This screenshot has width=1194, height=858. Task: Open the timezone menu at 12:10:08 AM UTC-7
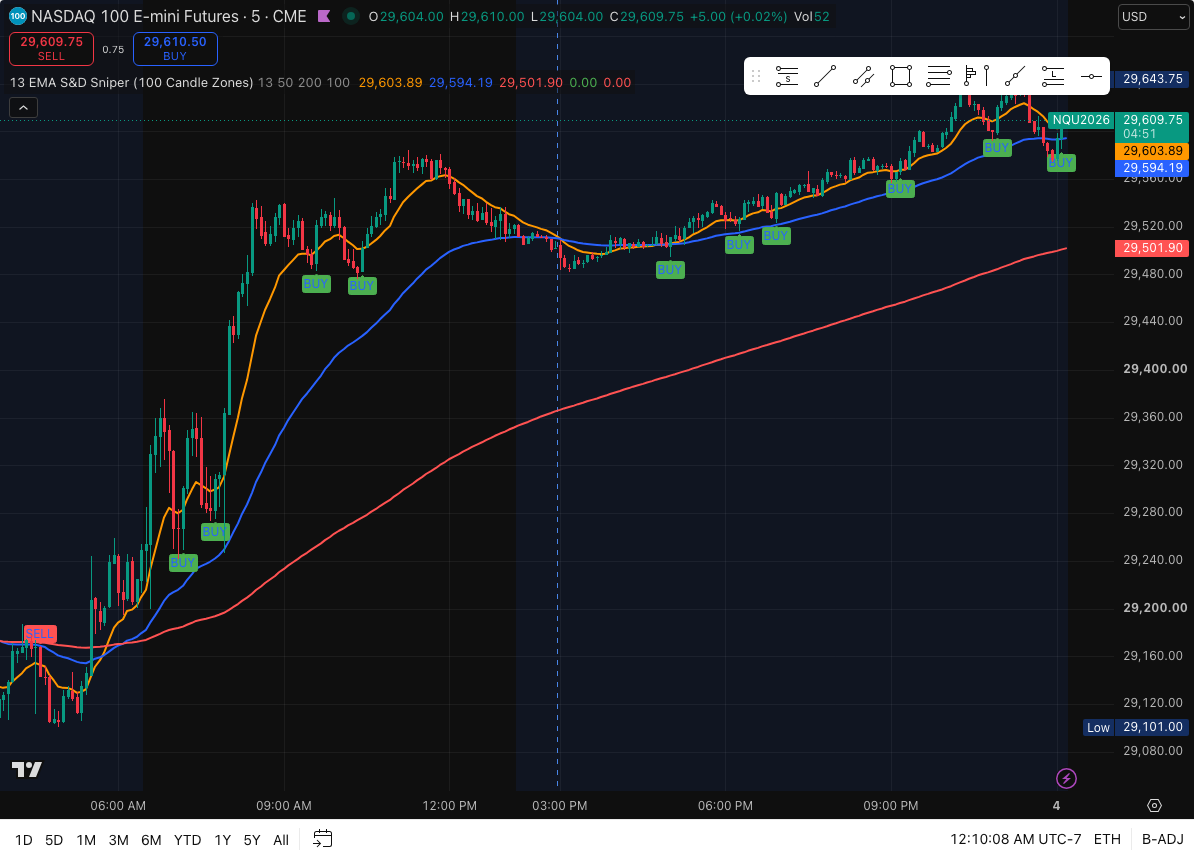tap(1016, 839)
